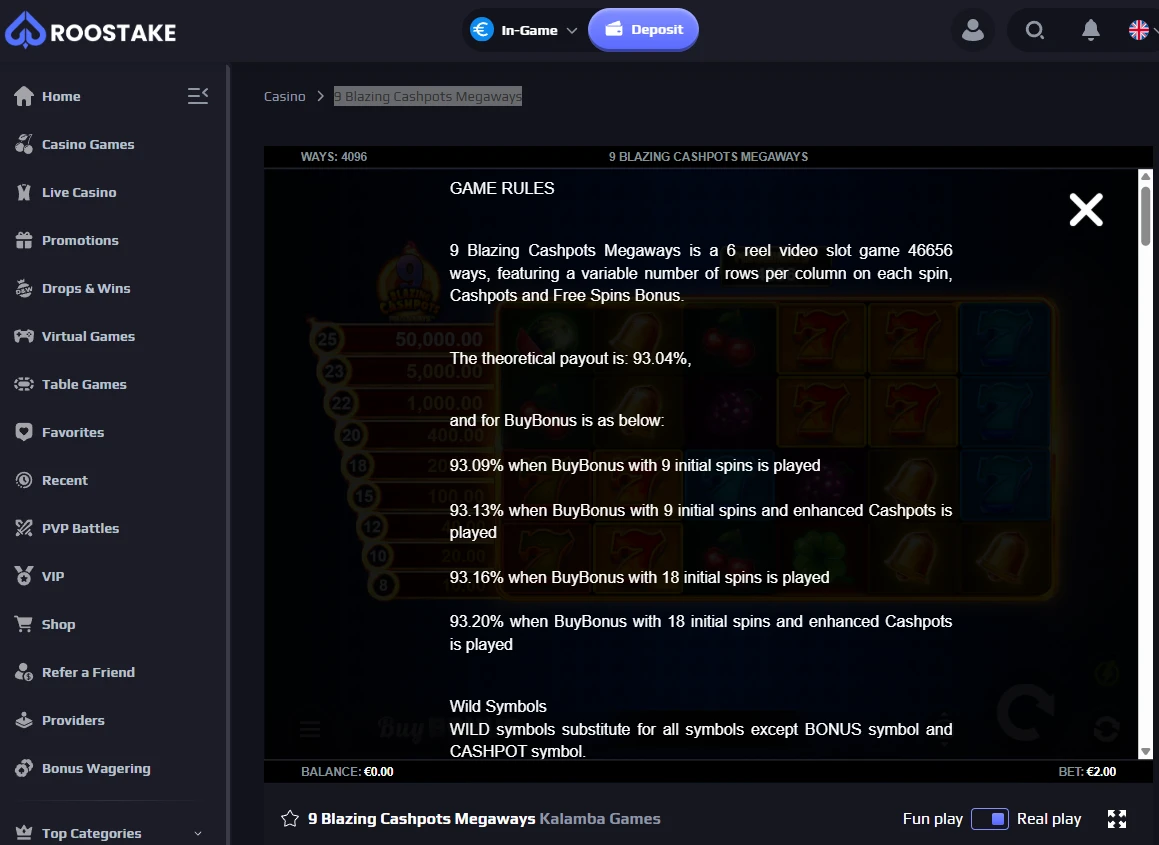Open the Refer a Friend menu item
Viewport: 1159px width, 845px height.
pyautogui.click(x=89, y=672)
